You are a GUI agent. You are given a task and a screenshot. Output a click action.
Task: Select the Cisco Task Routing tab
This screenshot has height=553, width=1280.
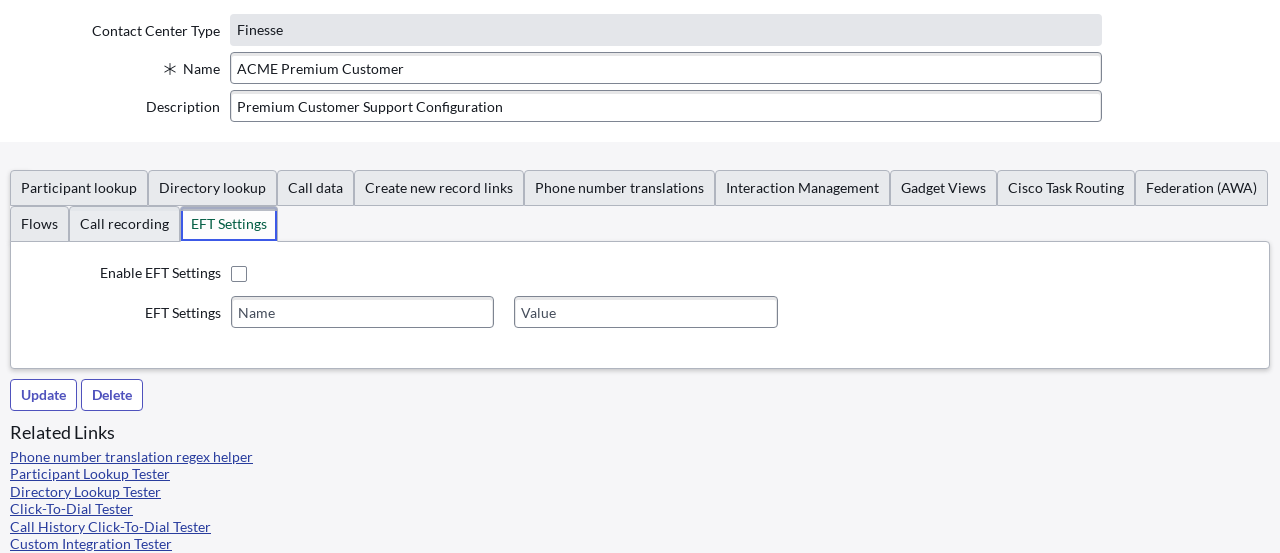pos(1066,188)
